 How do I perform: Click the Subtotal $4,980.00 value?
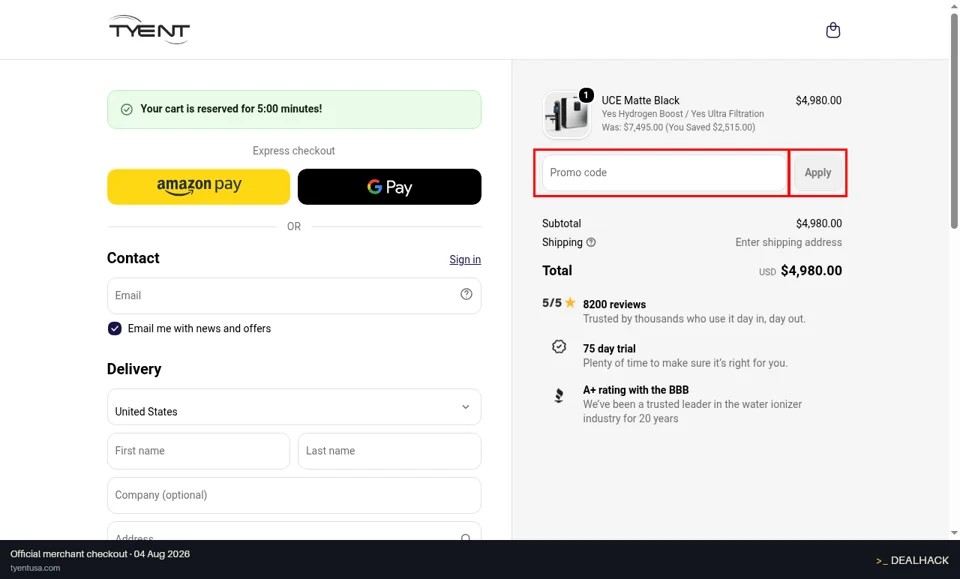point(819,223)
